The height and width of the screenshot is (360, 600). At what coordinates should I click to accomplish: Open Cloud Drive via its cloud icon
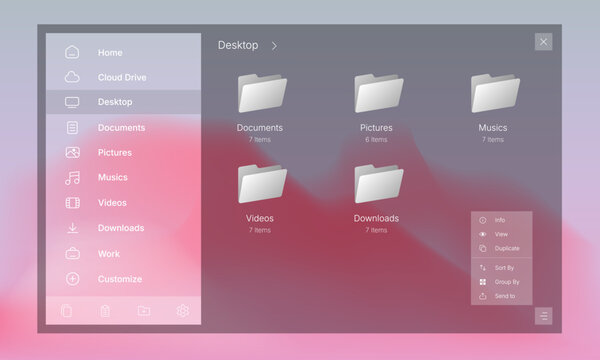click(x=72, y=77)
